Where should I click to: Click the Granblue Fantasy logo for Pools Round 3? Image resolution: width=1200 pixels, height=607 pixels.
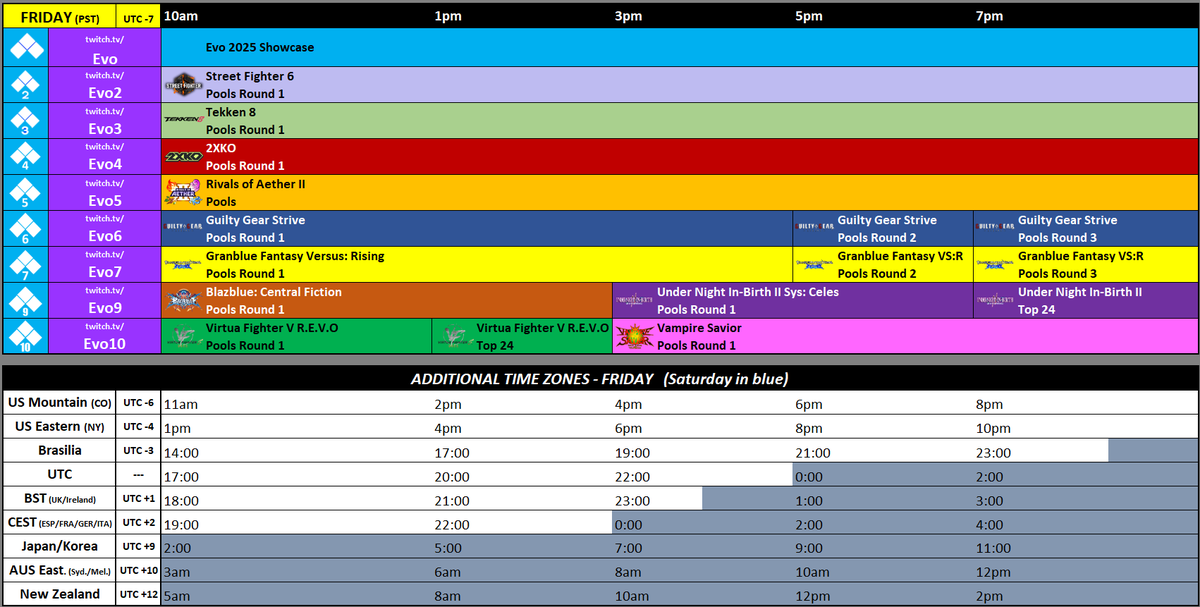(995, 265)
